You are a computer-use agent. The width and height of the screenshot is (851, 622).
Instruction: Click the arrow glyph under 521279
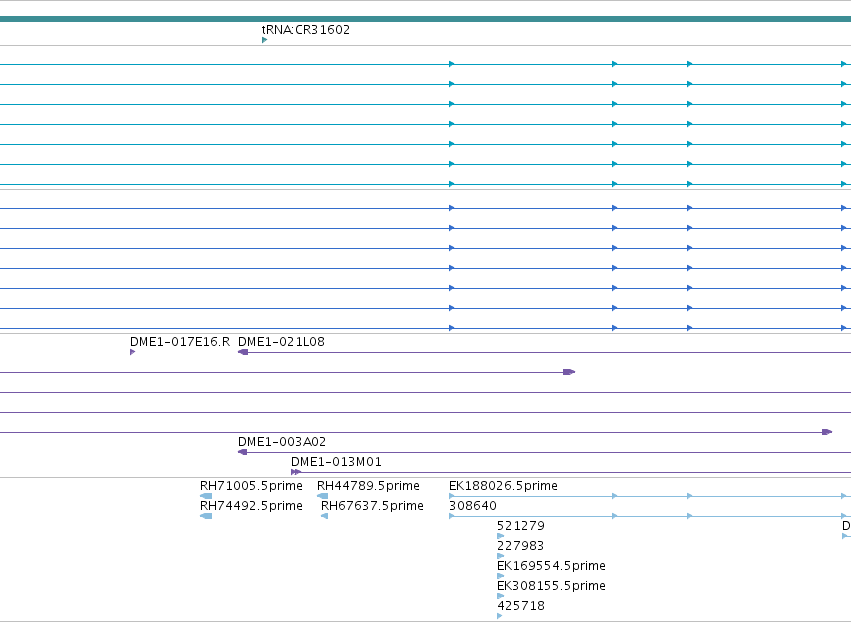pos(500,536)
